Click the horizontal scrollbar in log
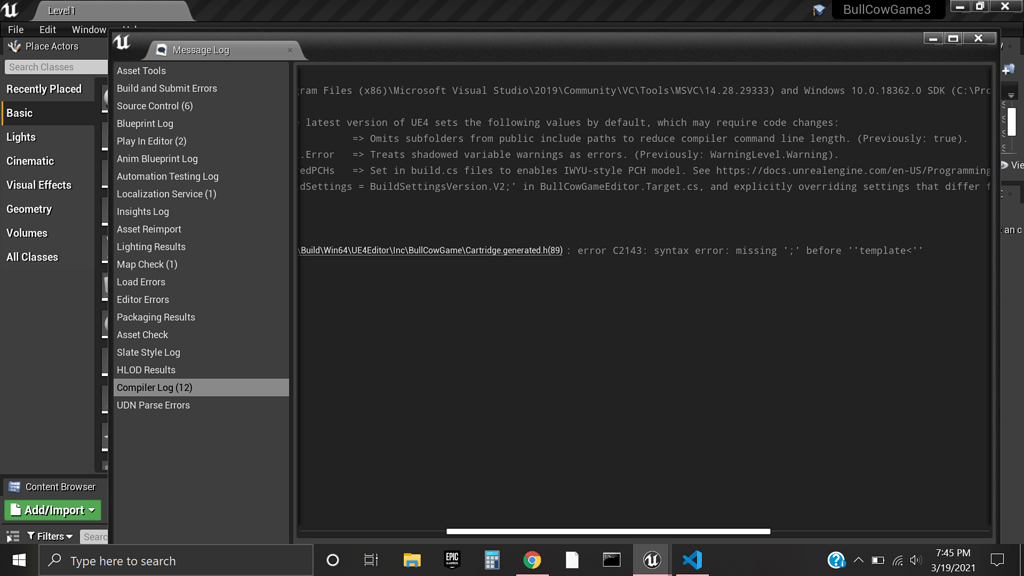 tap(608, 531)
